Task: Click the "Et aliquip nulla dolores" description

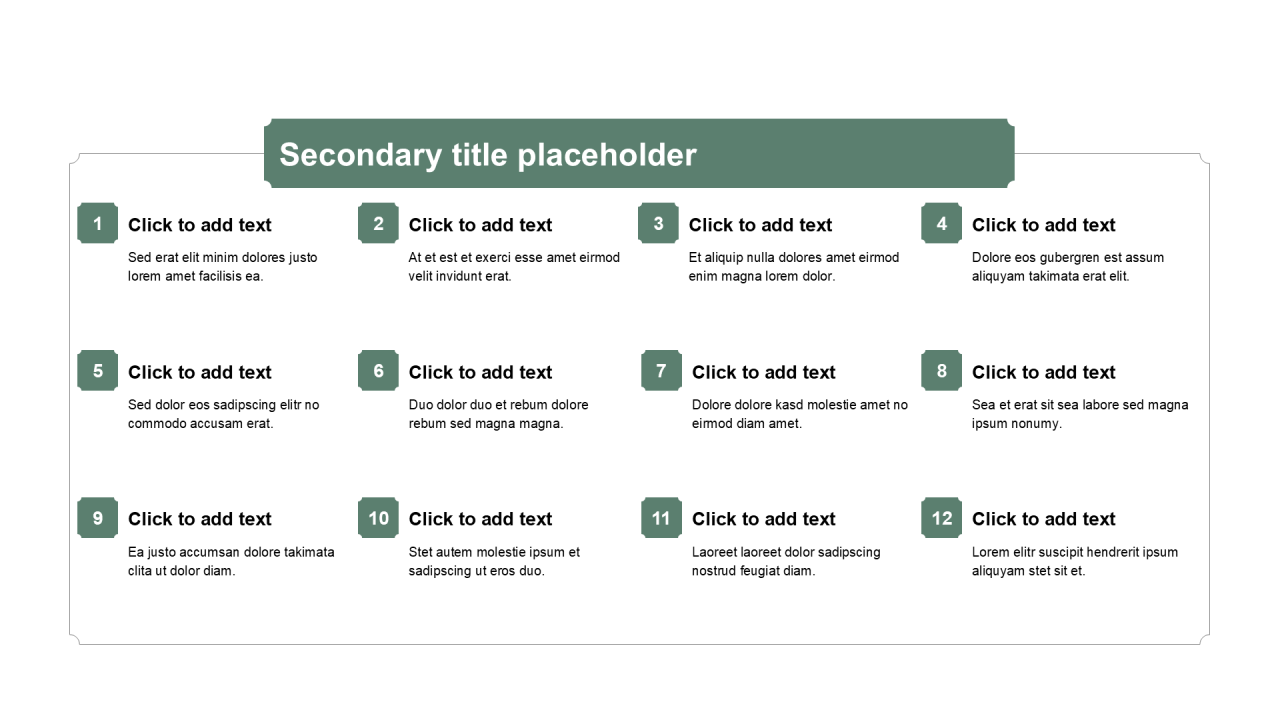Action: (794, 267)
